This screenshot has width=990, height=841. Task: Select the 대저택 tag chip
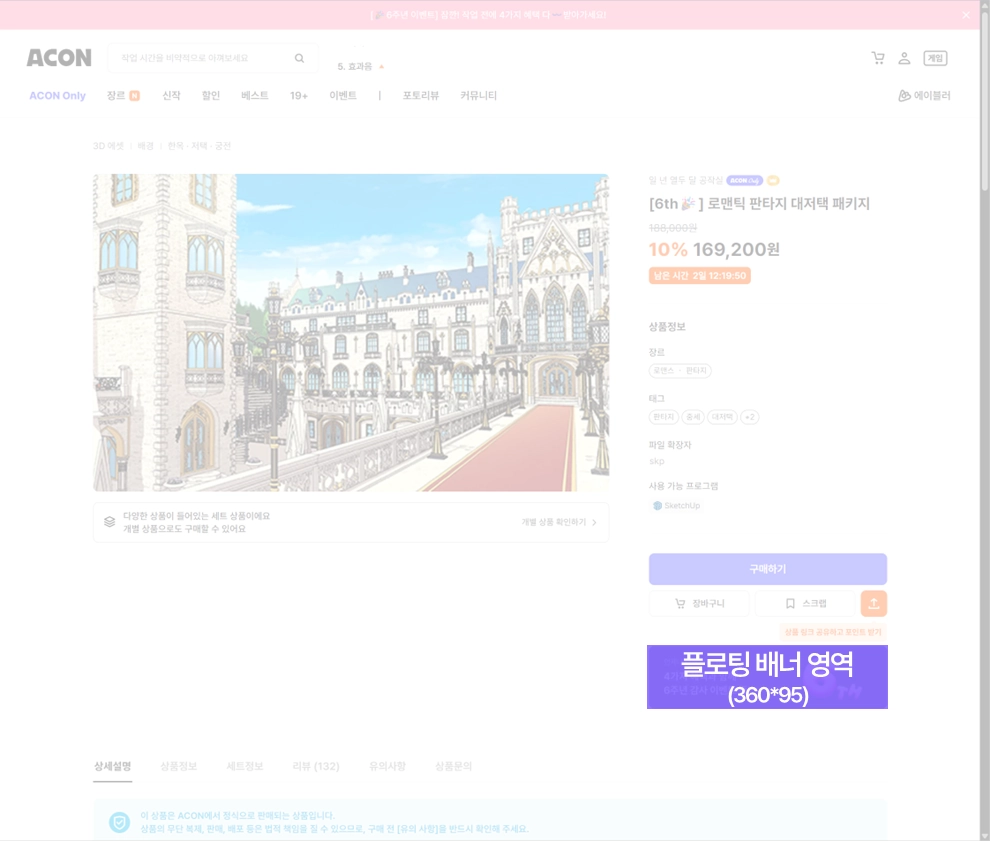click(x=722, y=417)
